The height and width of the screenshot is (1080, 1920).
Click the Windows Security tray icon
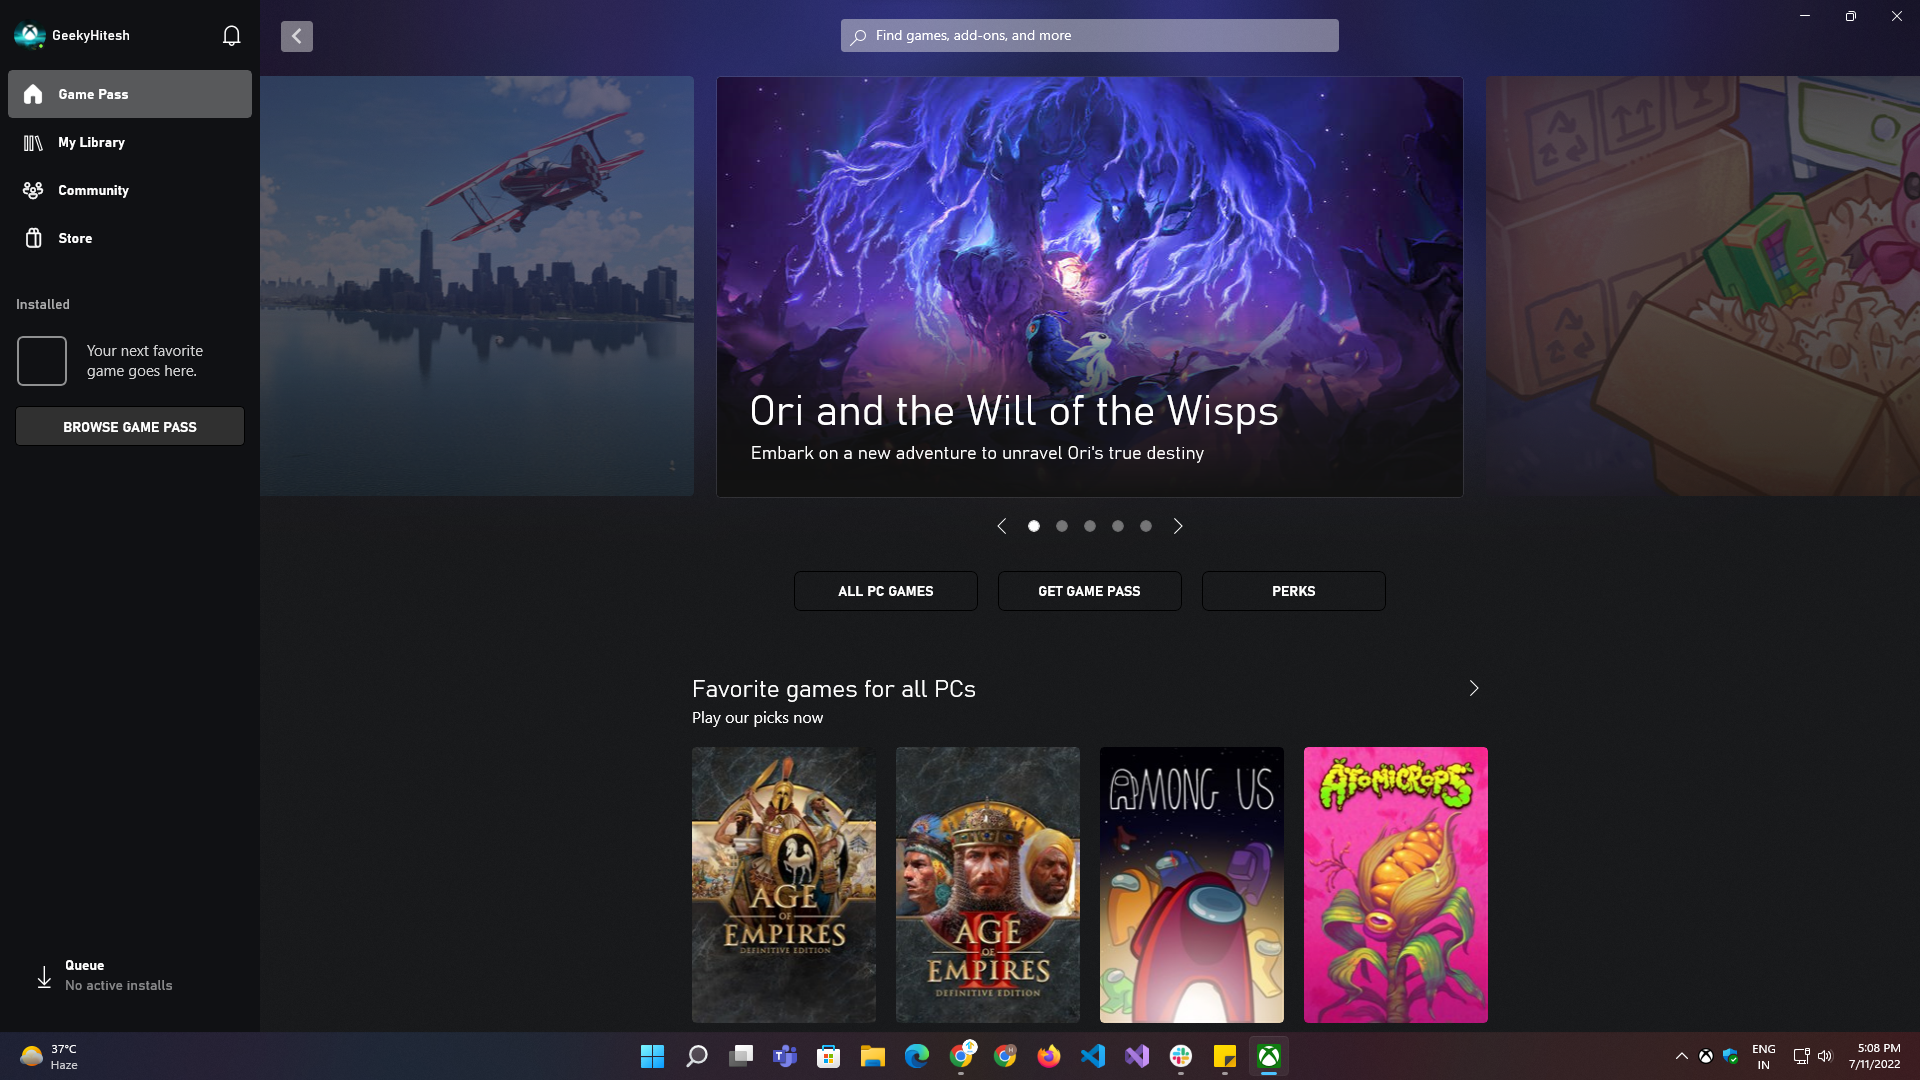click(x=1731, y=1056)
